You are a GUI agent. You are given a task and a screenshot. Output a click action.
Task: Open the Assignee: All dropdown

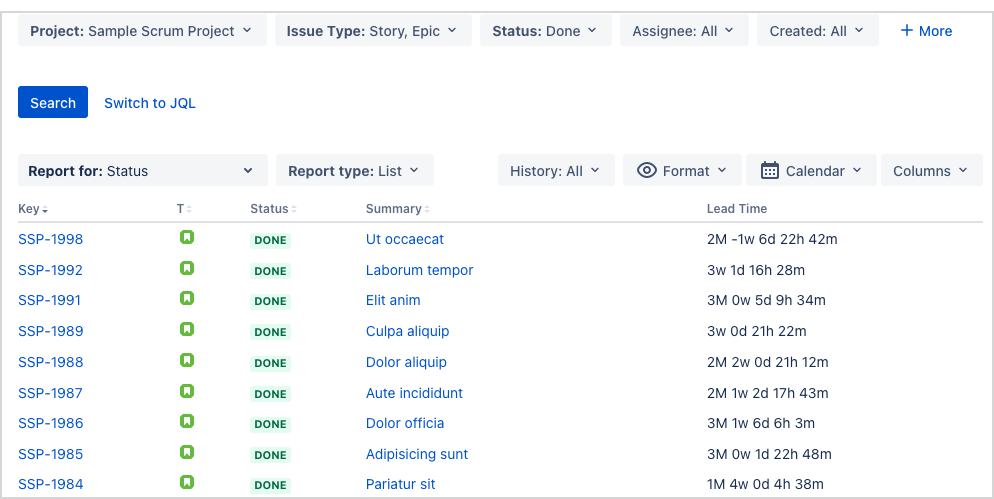(684, 30)
